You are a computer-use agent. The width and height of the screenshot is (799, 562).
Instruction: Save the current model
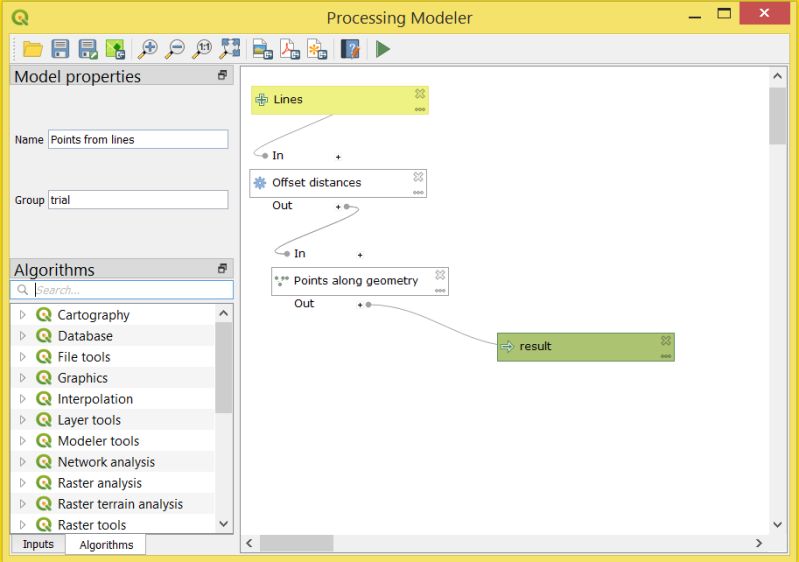(x=60, y=49)
